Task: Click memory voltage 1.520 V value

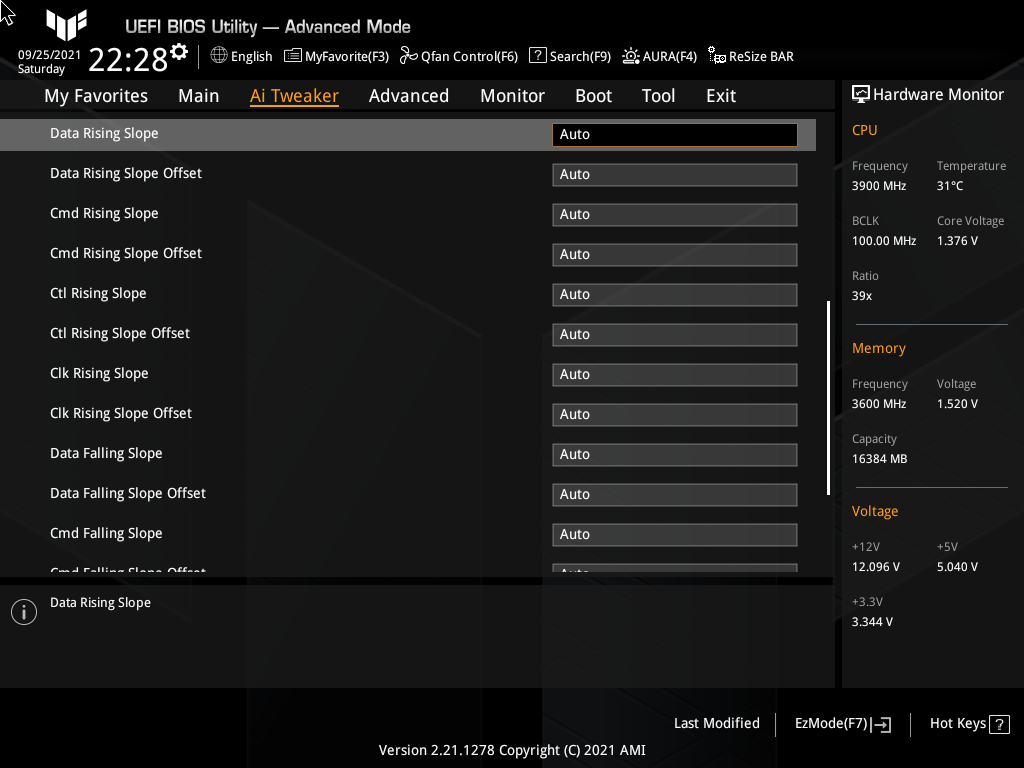Action: (x=957, y=404)
